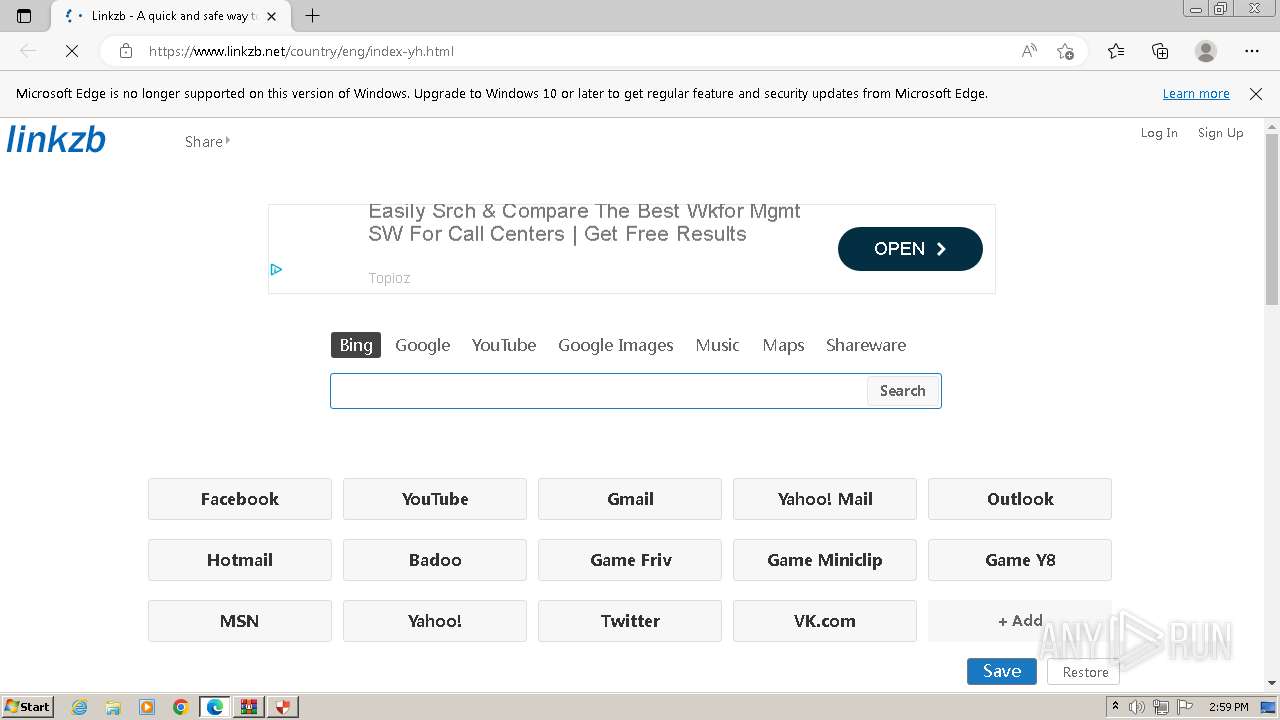Click the volume tray icon
The width and height of the screenshot is (1280, 720).
pyautogui.click(x=1138, y=707)
